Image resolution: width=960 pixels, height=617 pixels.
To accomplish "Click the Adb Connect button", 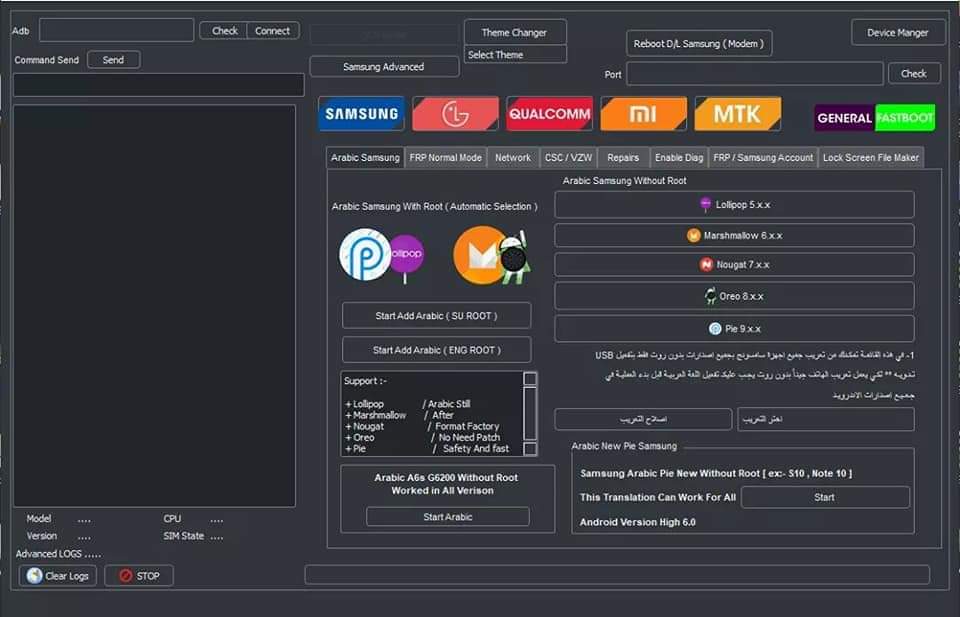I will pos(272,31).
